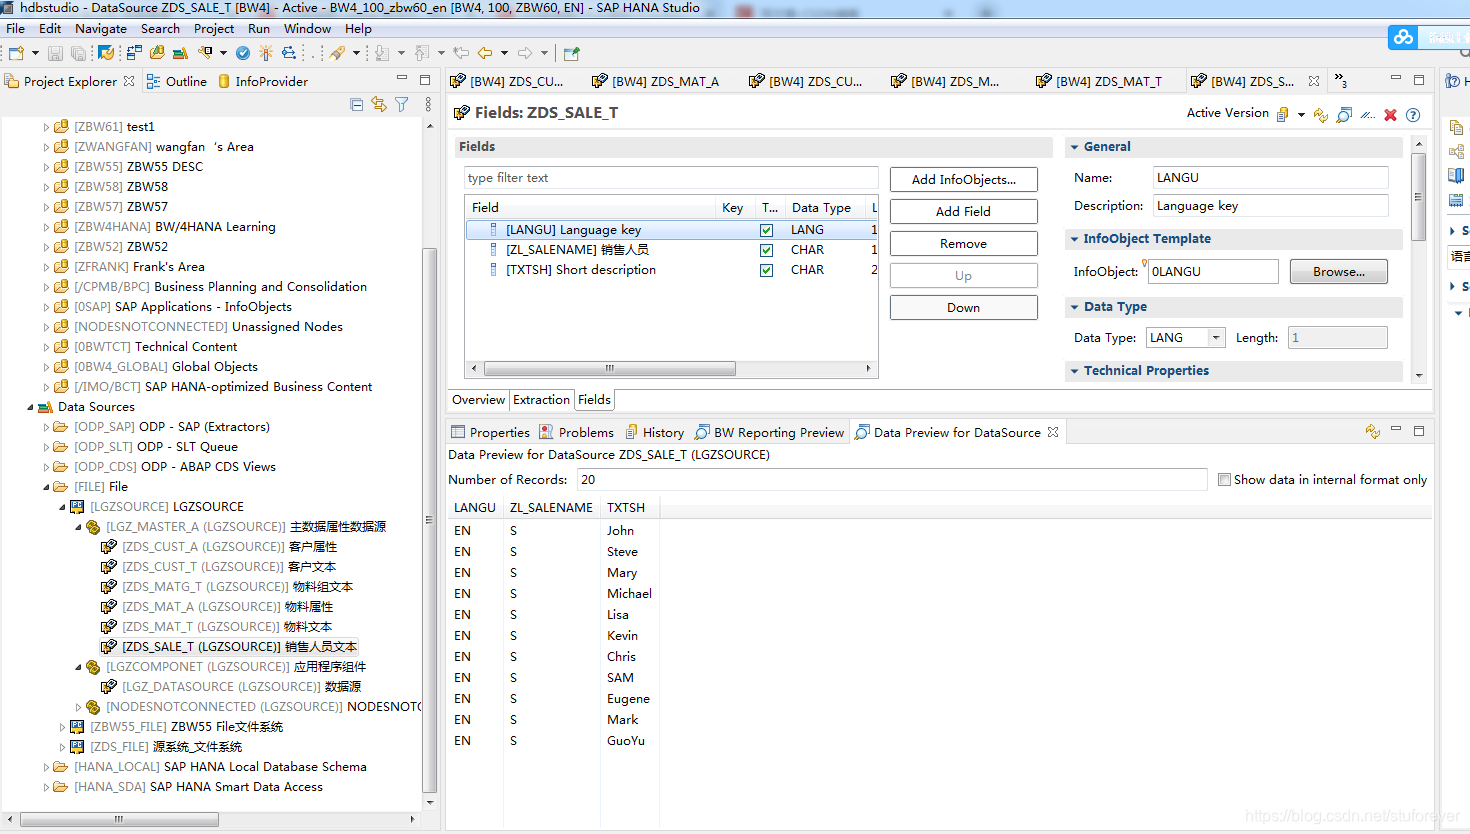Collapse the General section

[1075, 147]
